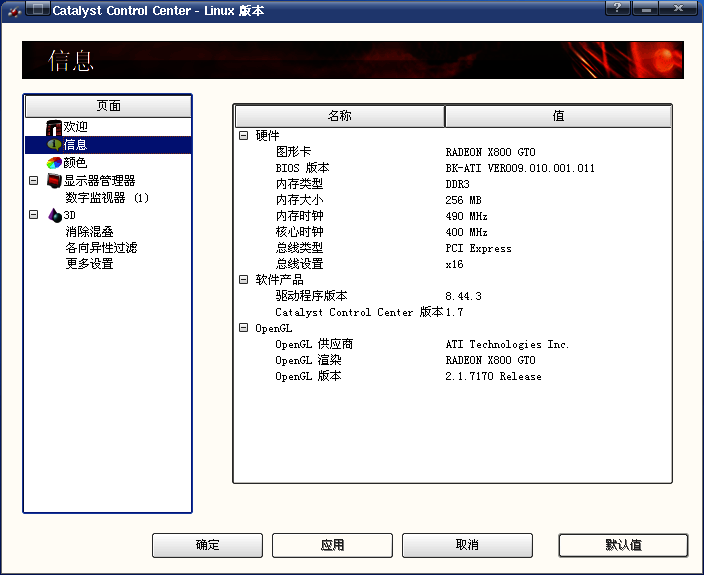The height and width of the screenshot is (575, 704).
Task: Select the 3D tree entry label
Action: pyautogui.click(x=70, y=215)
